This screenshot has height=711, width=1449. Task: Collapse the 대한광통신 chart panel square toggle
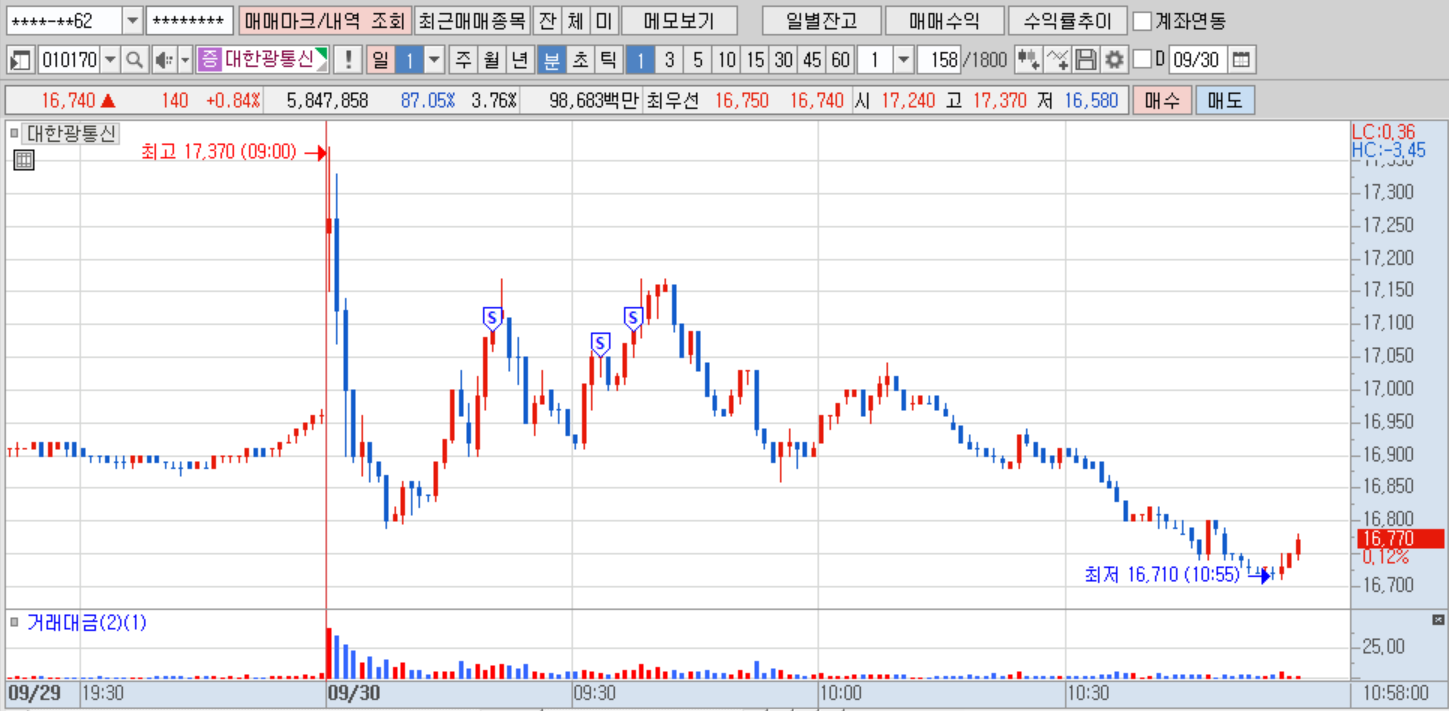[14, 132]
